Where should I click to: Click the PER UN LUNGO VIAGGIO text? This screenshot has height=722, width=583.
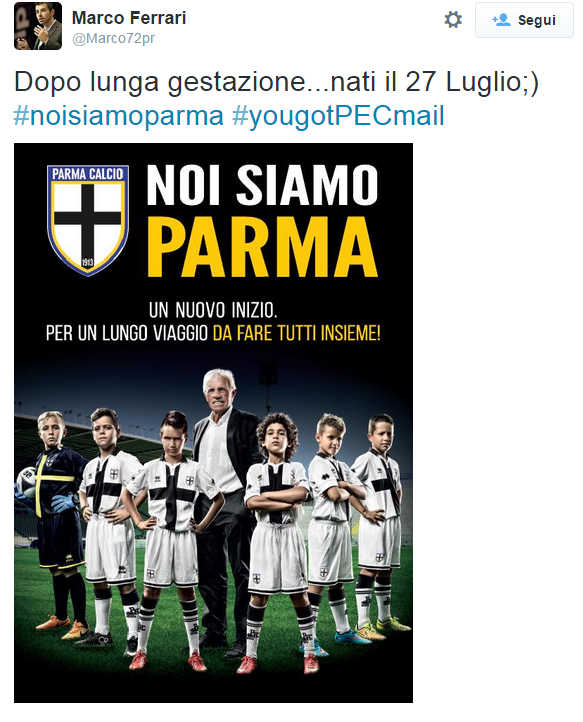(127, 333)
